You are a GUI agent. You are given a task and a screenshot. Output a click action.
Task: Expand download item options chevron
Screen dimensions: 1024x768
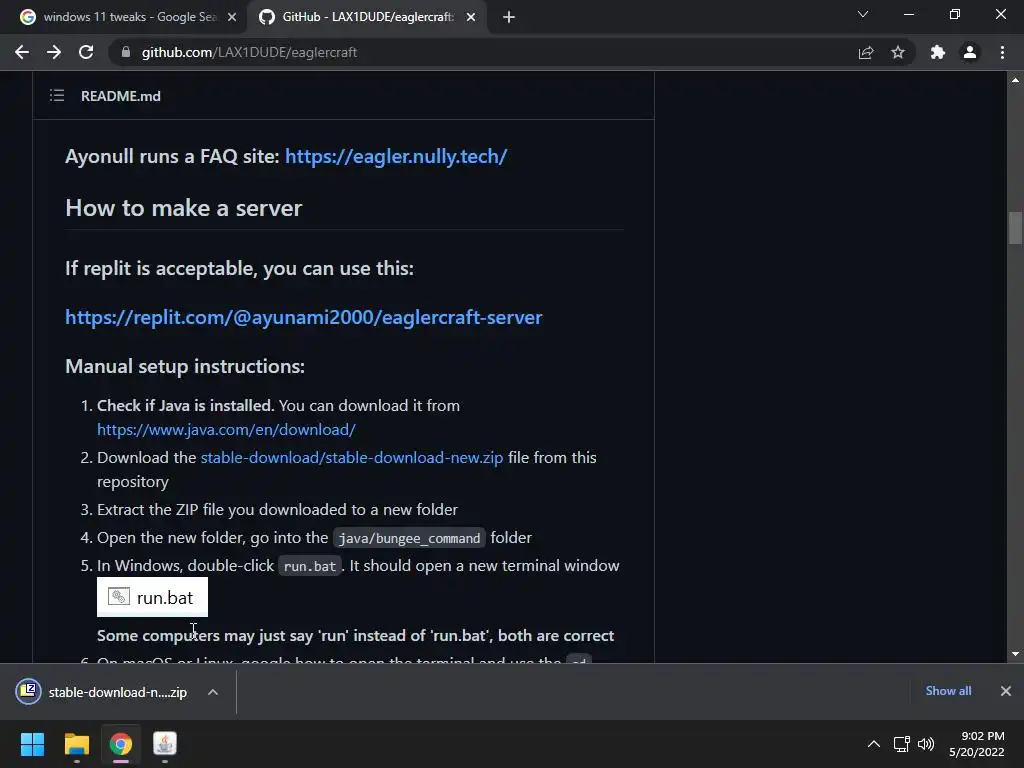pos(213,692)
